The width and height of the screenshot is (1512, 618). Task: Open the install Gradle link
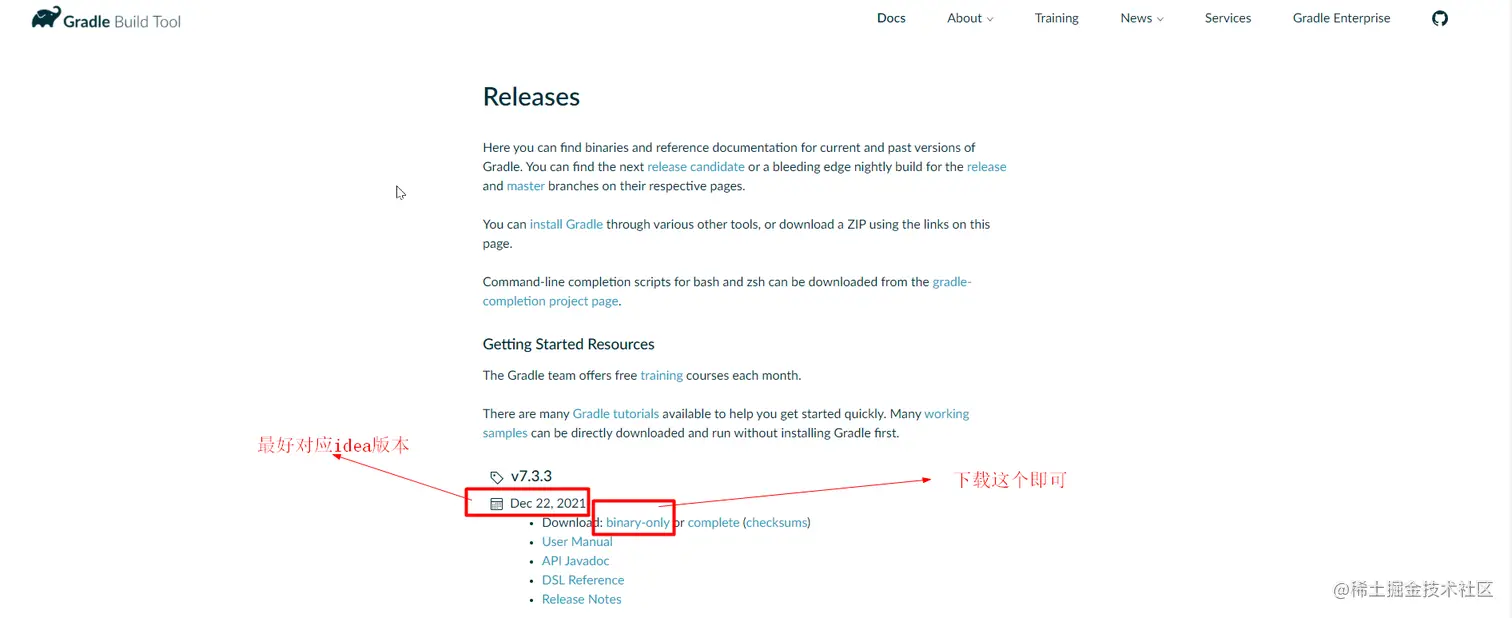pos(566,224)
